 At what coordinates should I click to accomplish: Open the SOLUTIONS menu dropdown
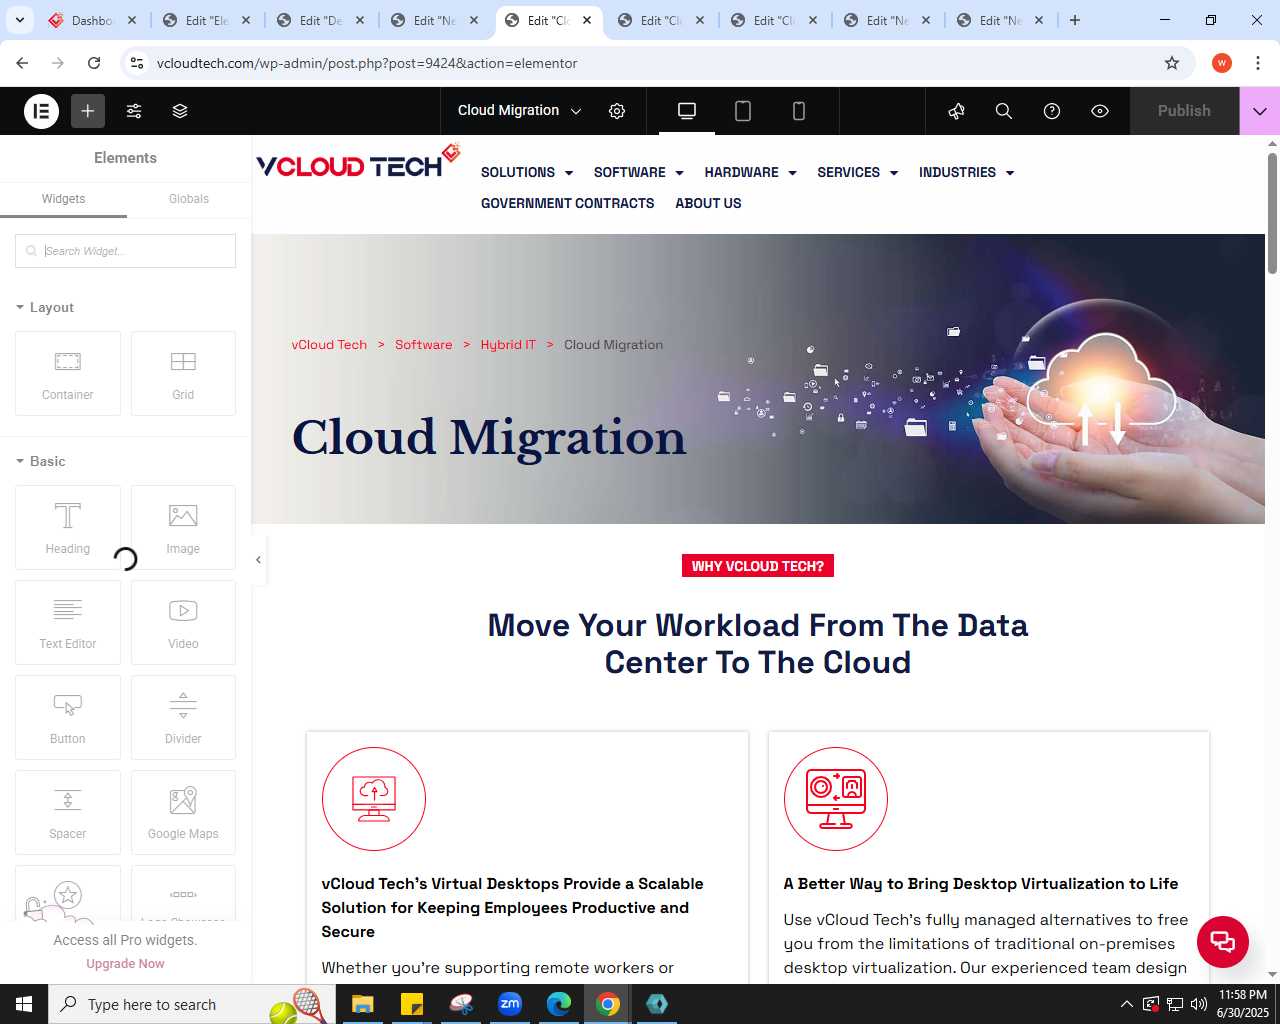tap(527, 172)
